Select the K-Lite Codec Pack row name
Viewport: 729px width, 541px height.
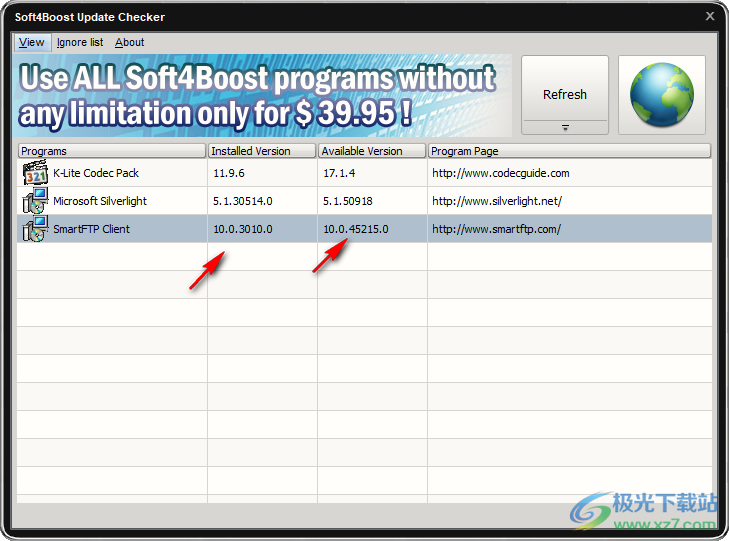[96, 173]
